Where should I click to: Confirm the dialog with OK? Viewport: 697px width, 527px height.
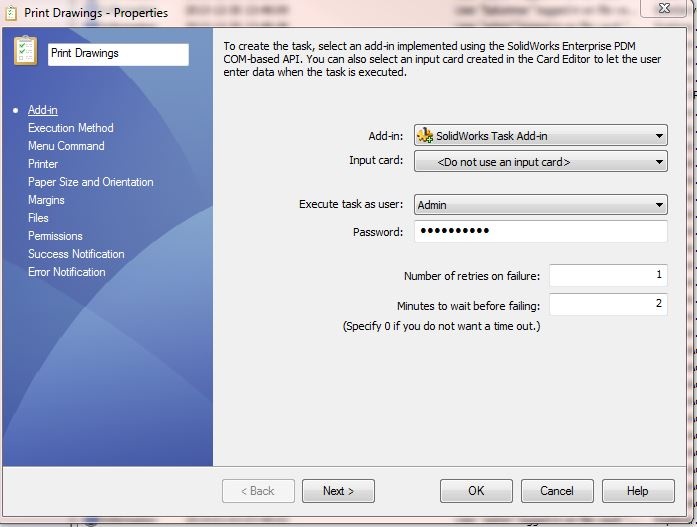[476, 491]
